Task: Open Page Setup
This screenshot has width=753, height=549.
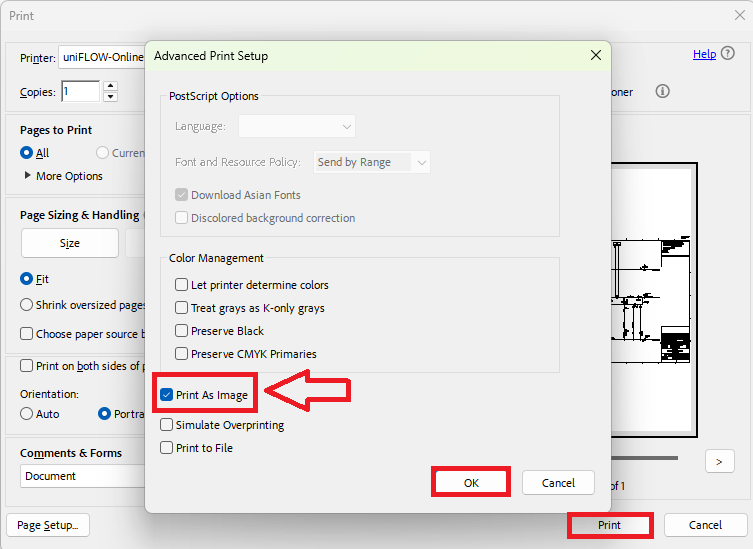Action: pos(48,525)
